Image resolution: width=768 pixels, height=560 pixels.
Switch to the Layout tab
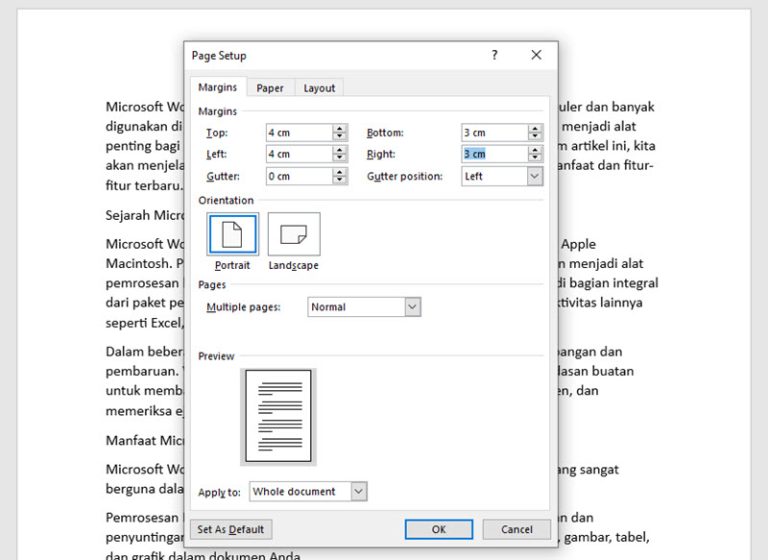click(x=319, y=88)
